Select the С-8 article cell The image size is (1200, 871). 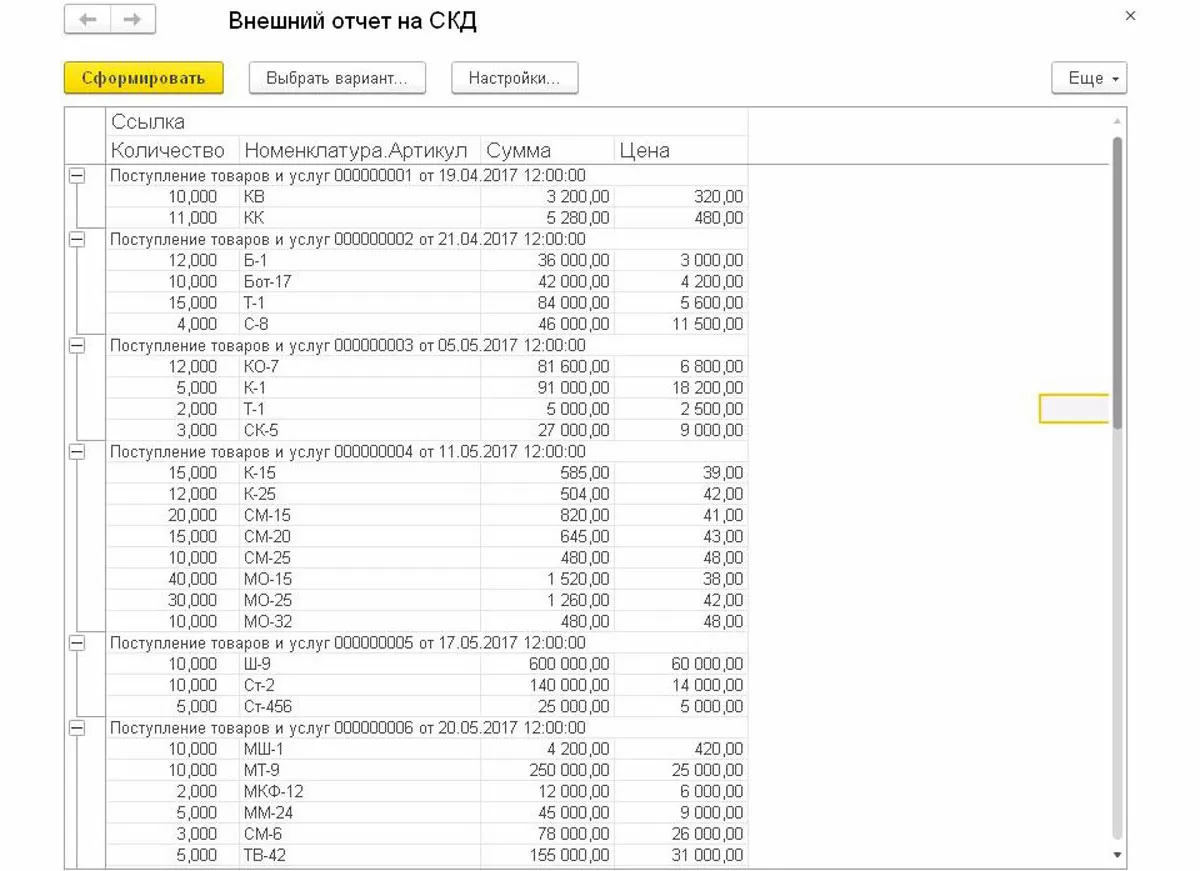click(360, 324)
